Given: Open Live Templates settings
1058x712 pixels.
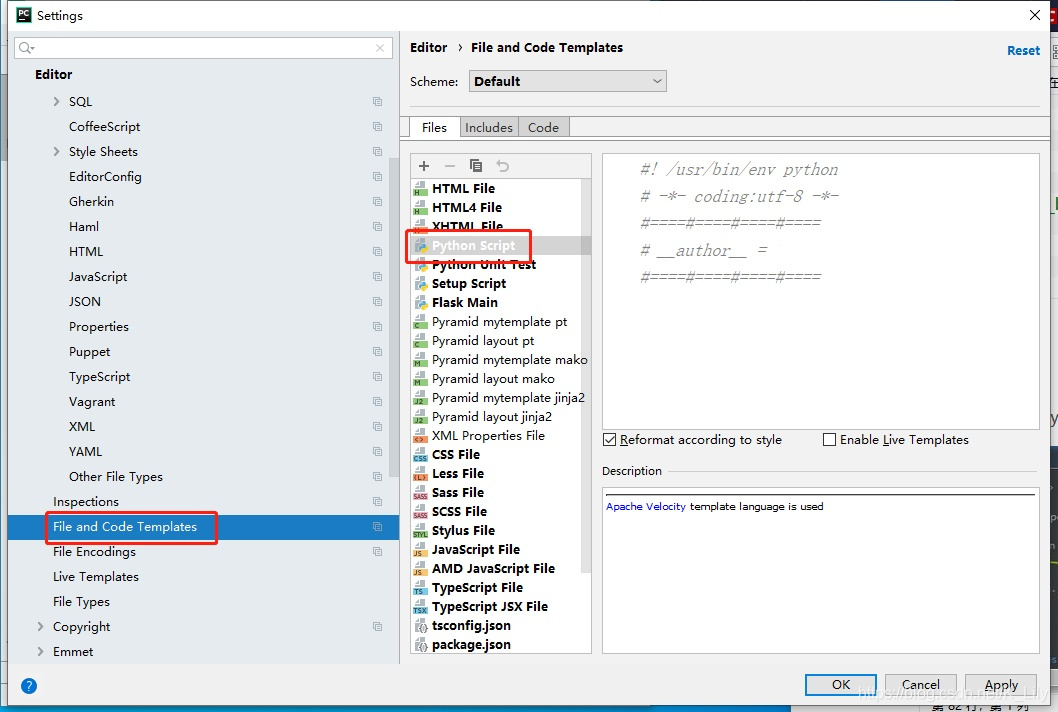Looking at the screenshot, I should pos(96,576).
